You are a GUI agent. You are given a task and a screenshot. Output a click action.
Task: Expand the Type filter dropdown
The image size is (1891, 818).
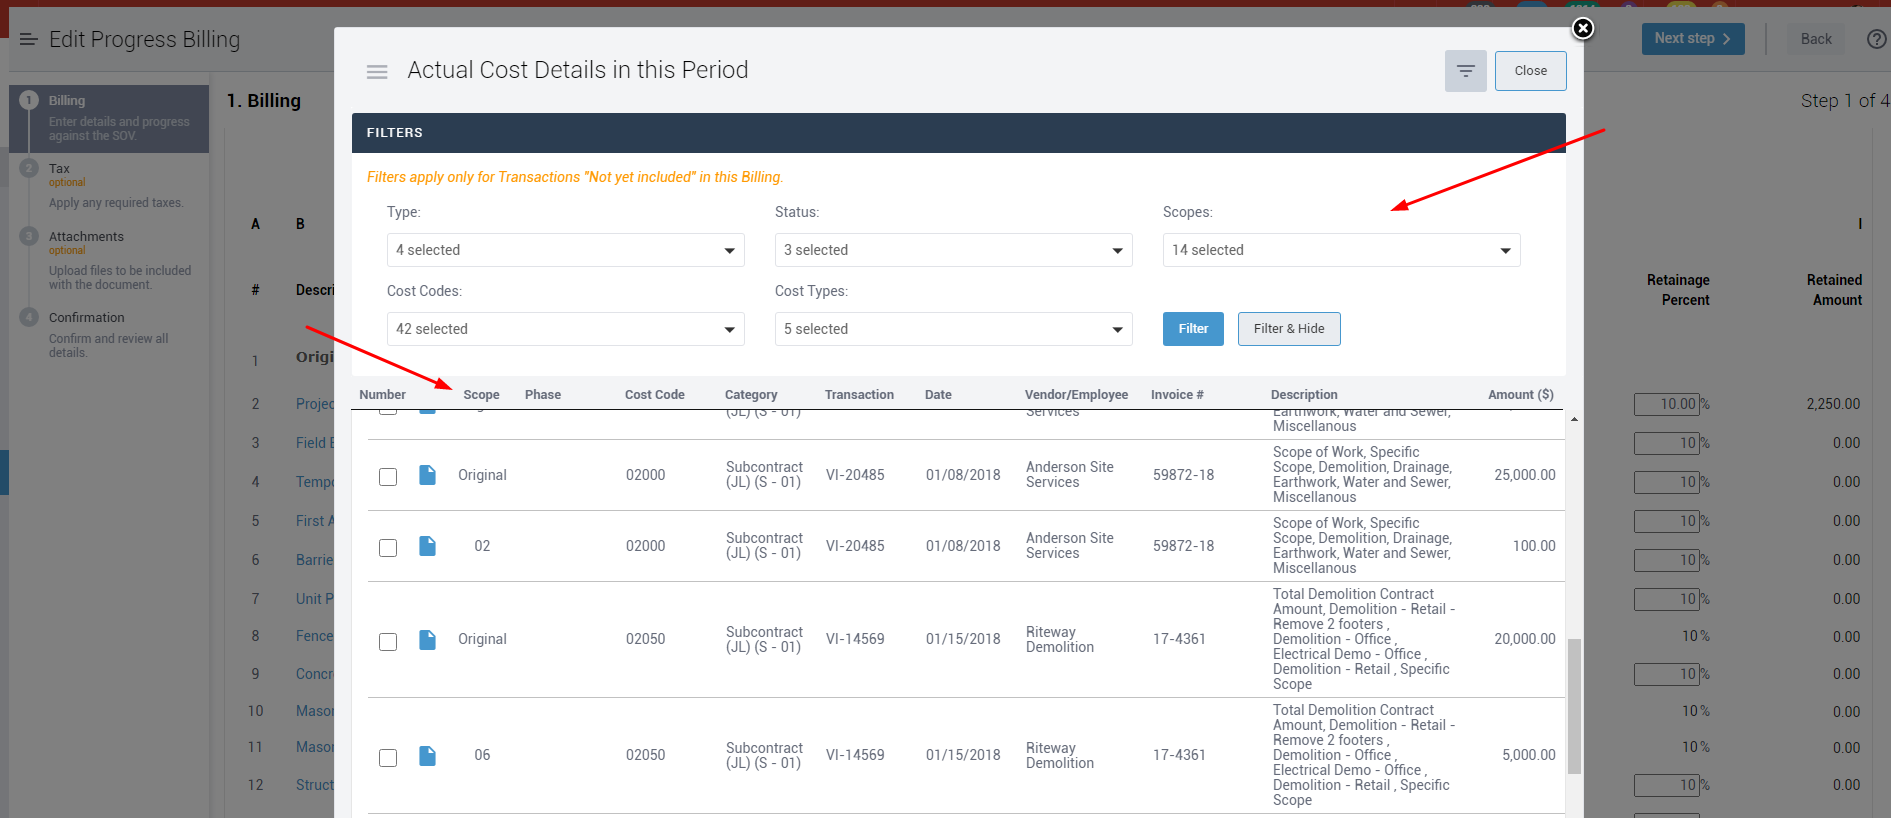pos(565,250)
